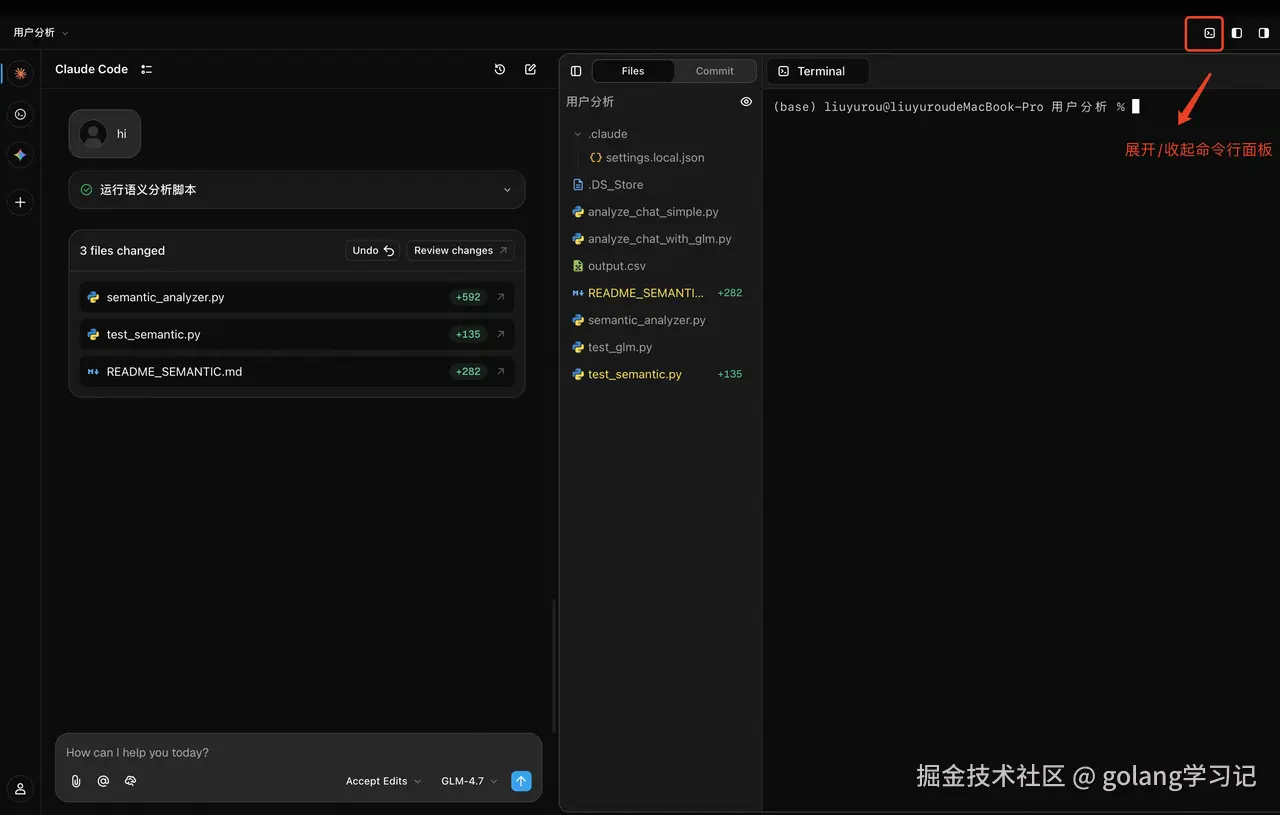Viewport: 1280px width, 815px height.
Task: Mention a file with the @ icon
Action: pyautogui.click(x=103, y=781)
